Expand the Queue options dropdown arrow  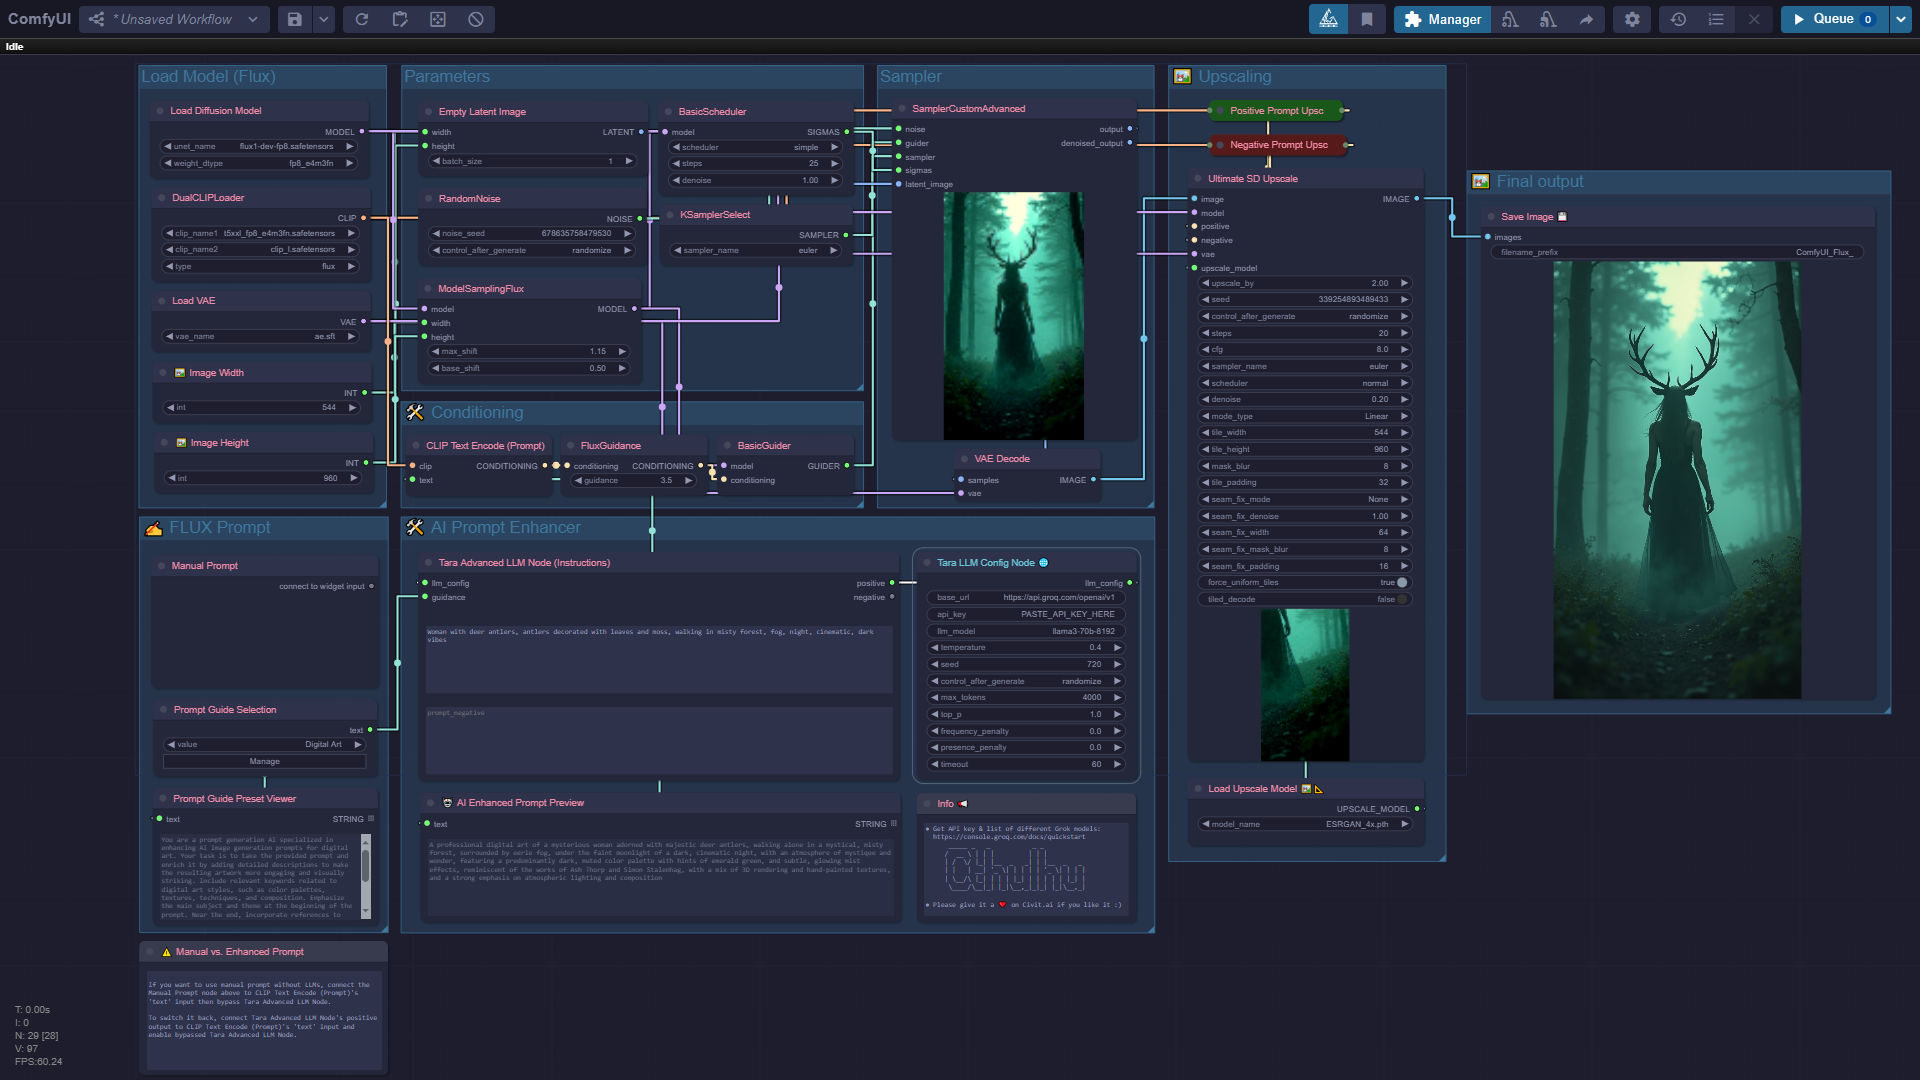pyautogui.click(x=1900, y=19)
